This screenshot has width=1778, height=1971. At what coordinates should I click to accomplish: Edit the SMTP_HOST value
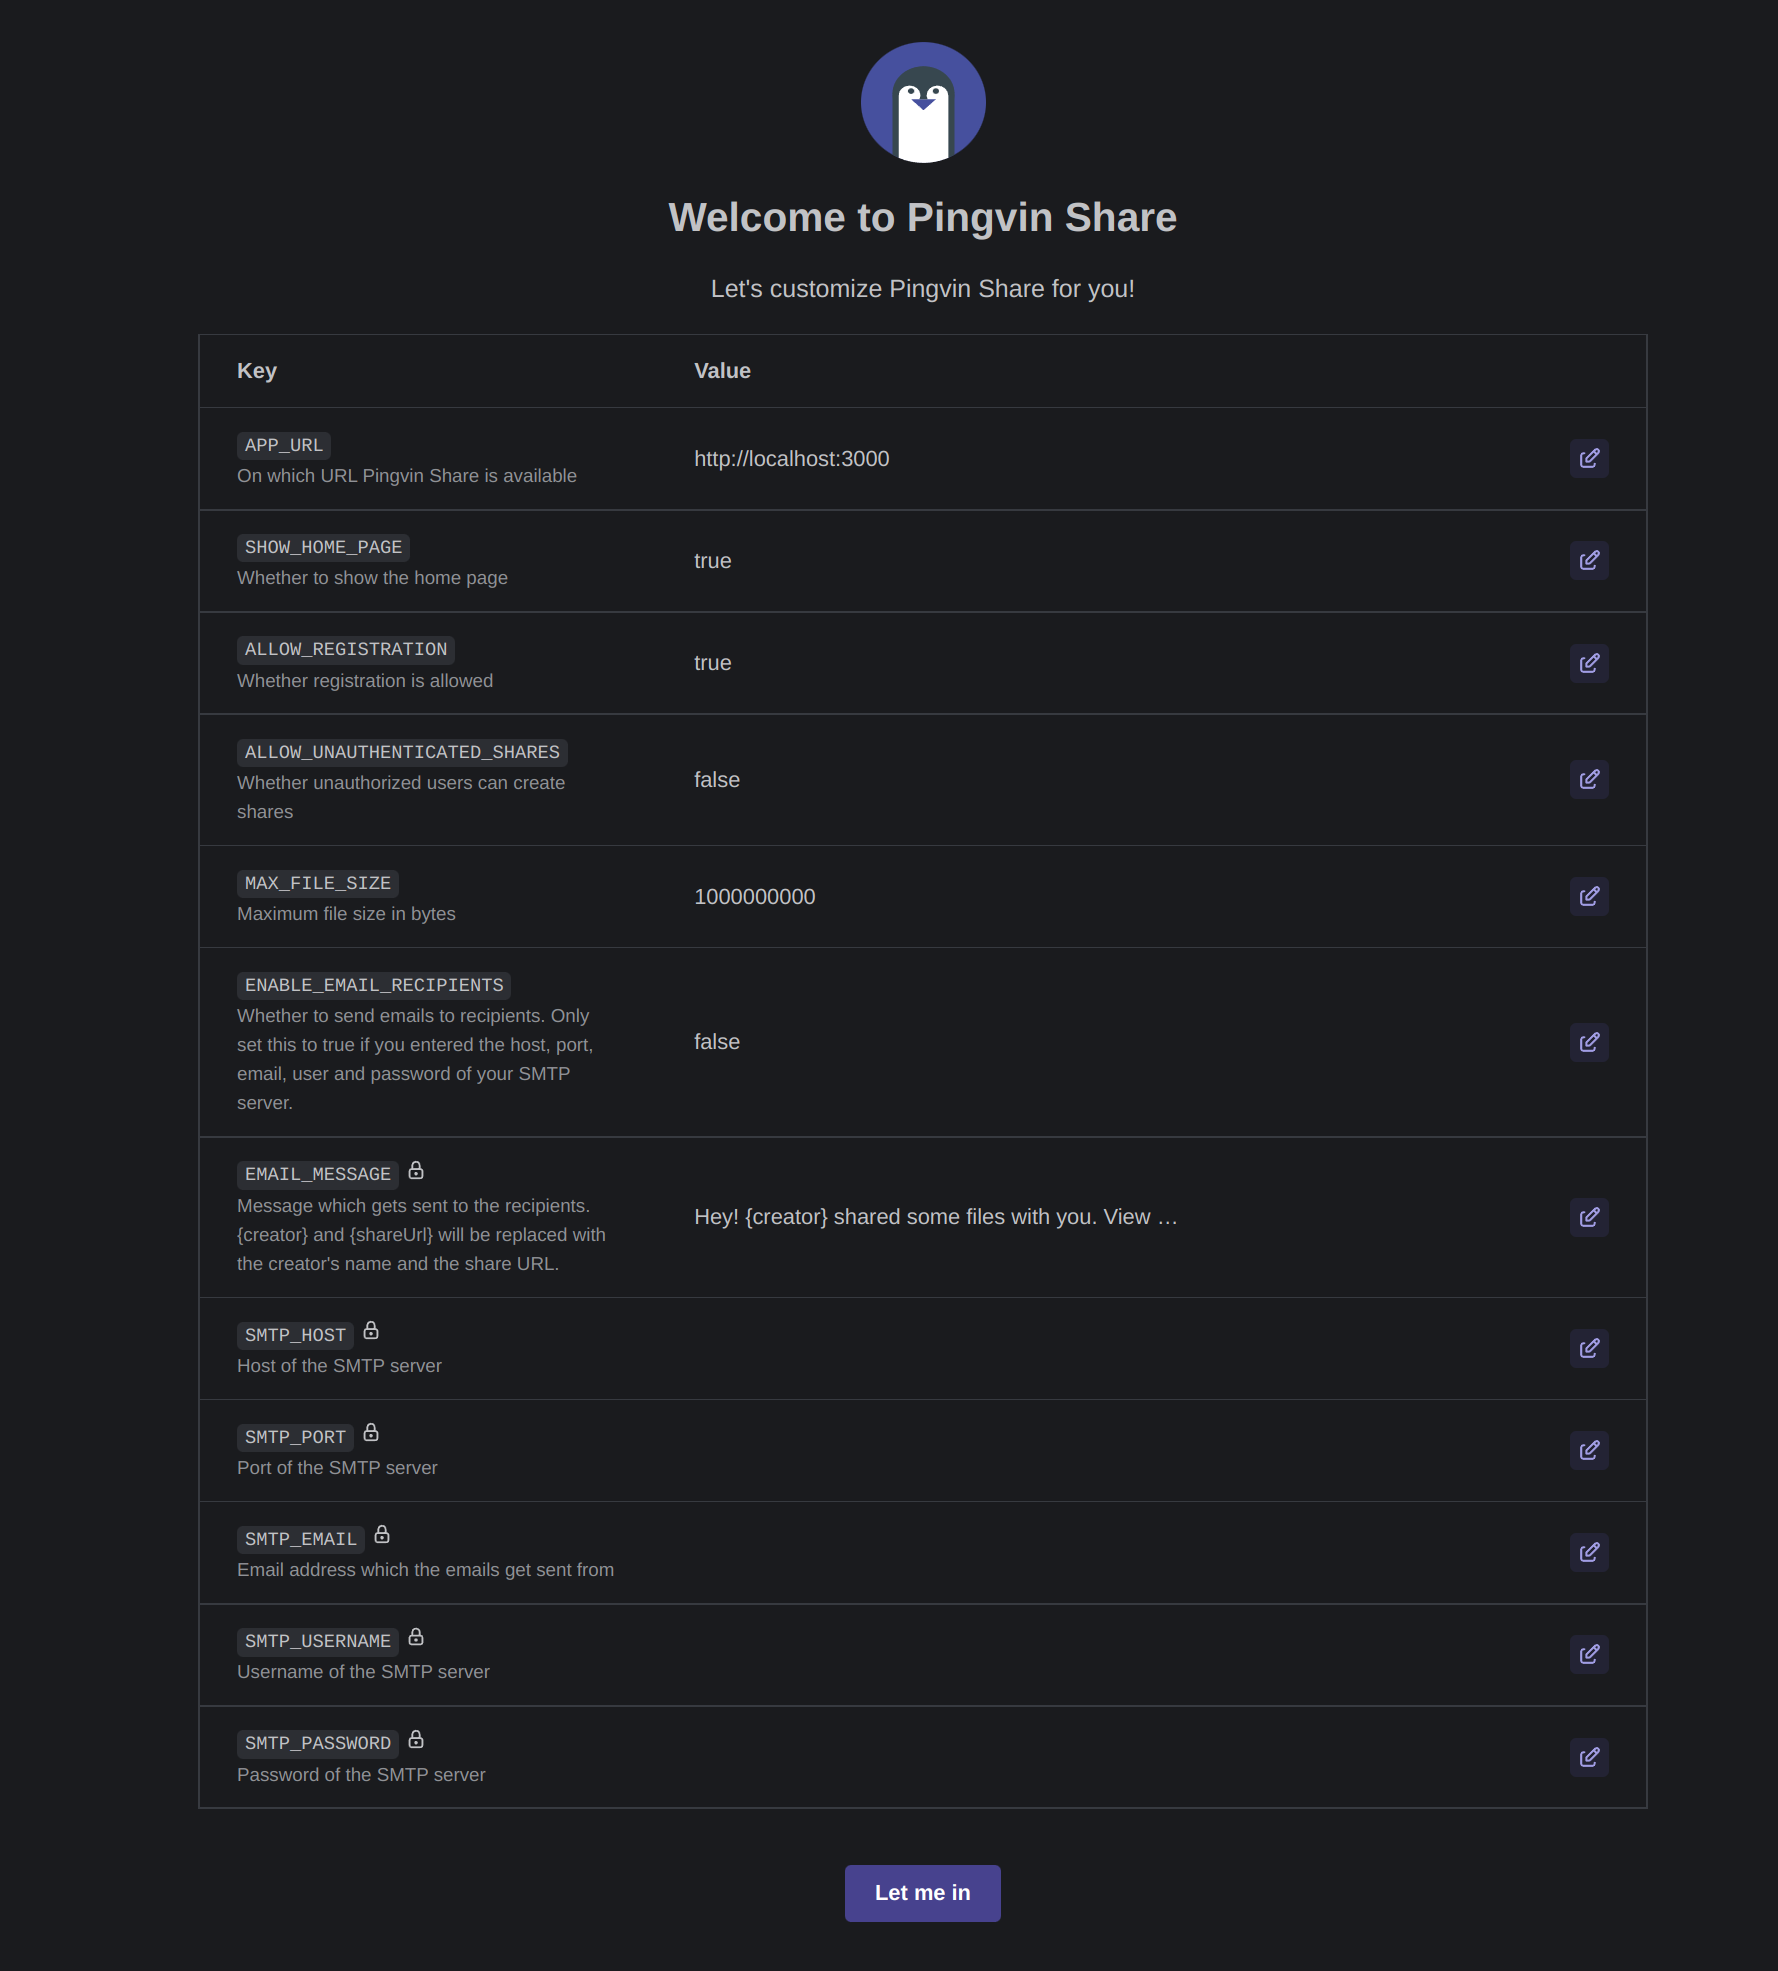coord(1588,1349)
